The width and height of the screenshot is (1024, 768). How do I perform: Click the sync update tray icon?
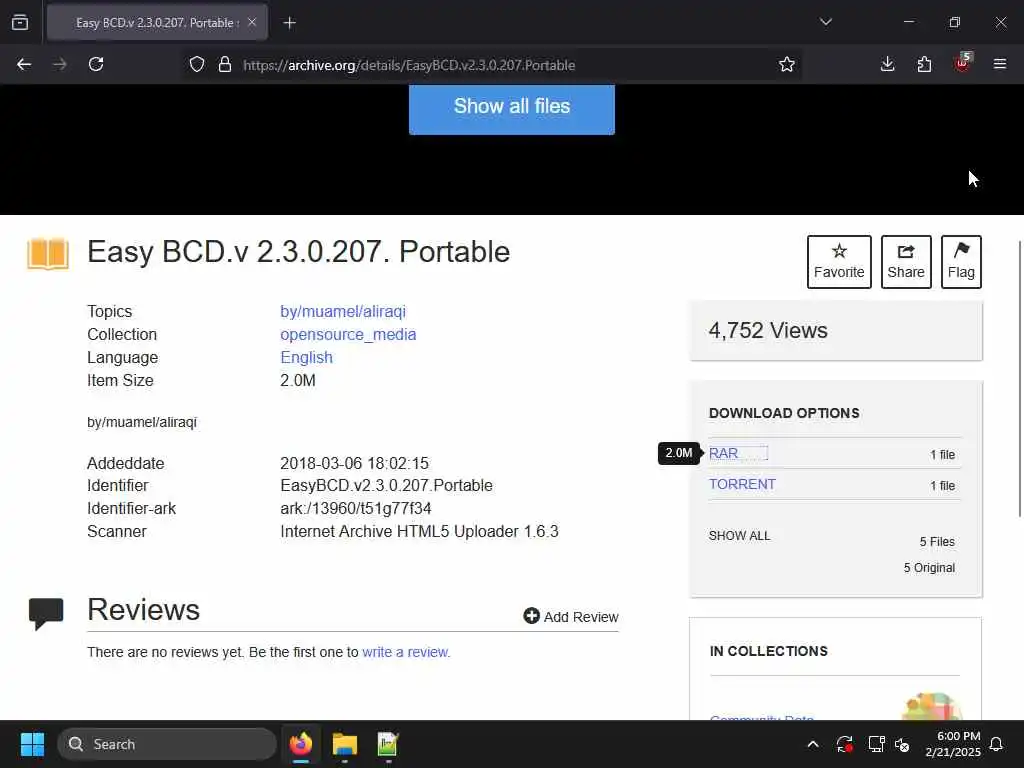coord(844,744)
